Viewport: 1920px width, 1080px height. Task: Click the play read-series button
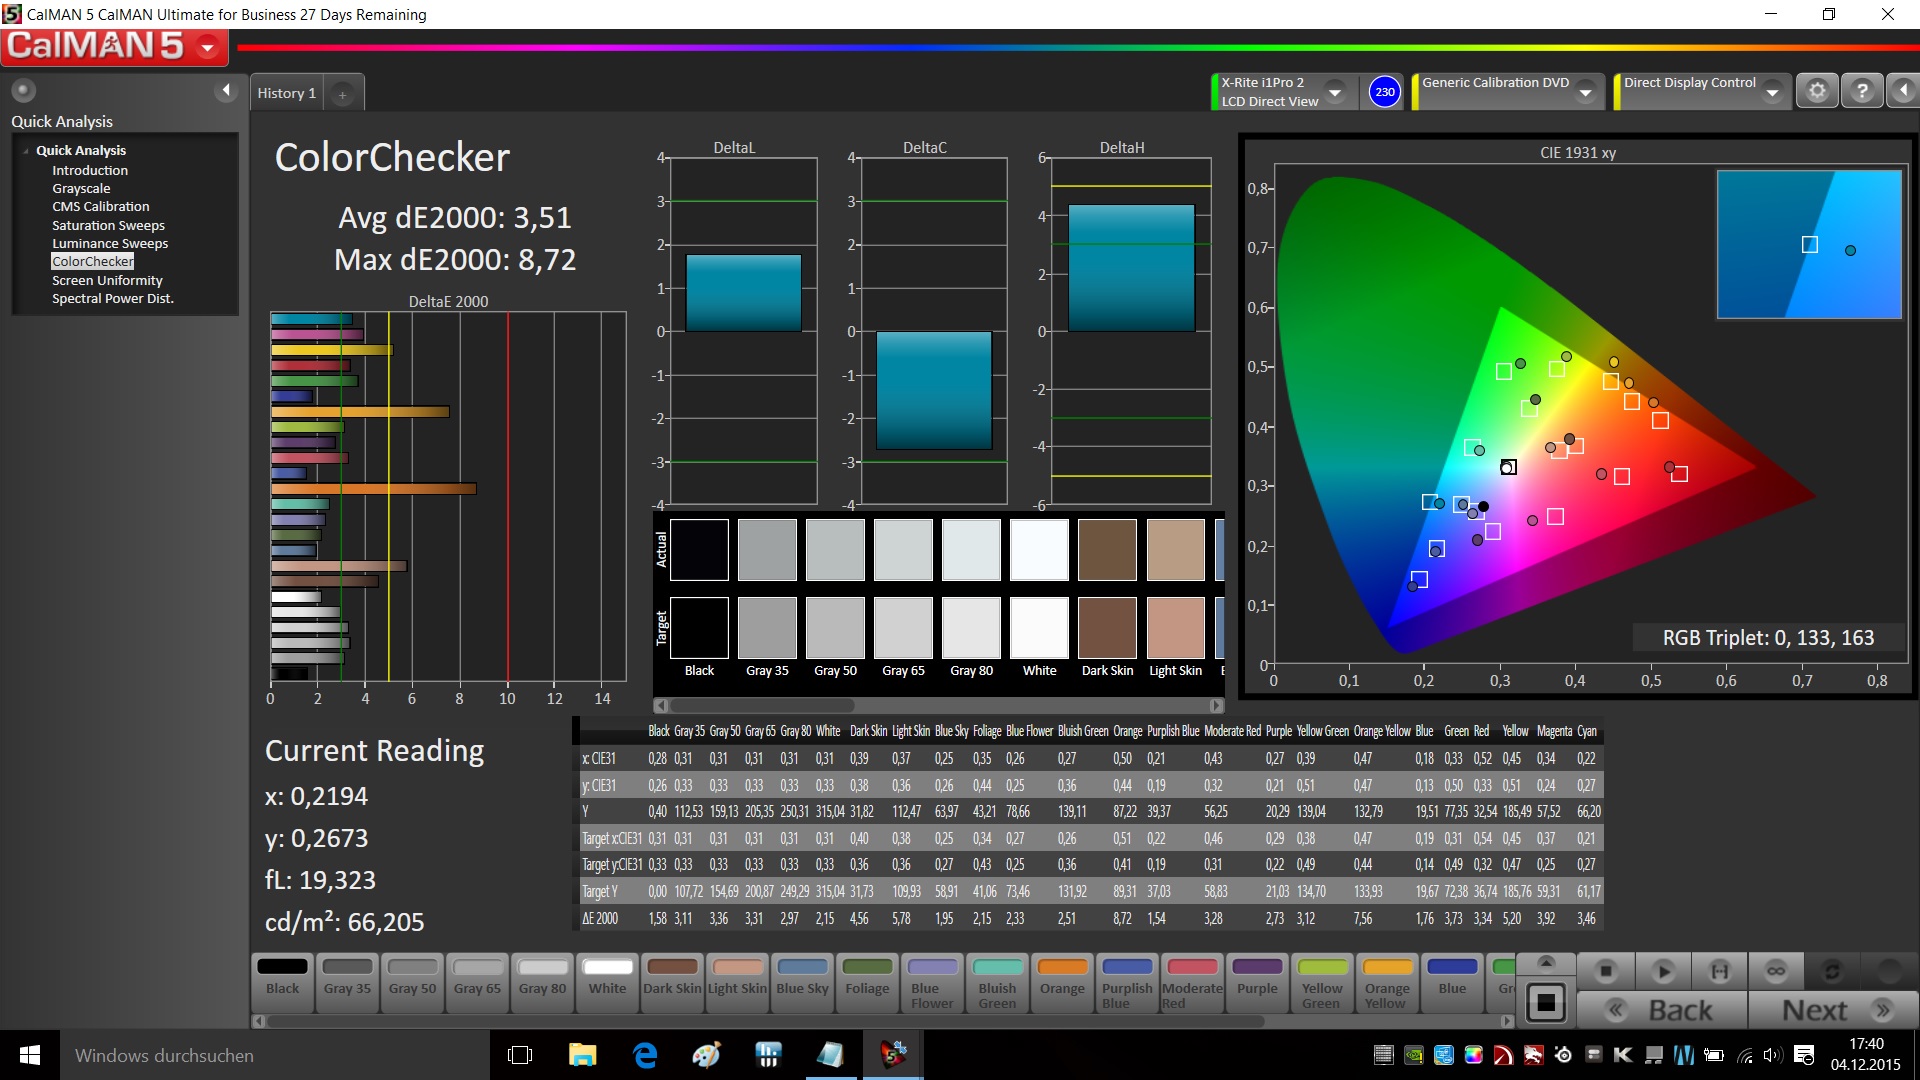[1663, 971]
